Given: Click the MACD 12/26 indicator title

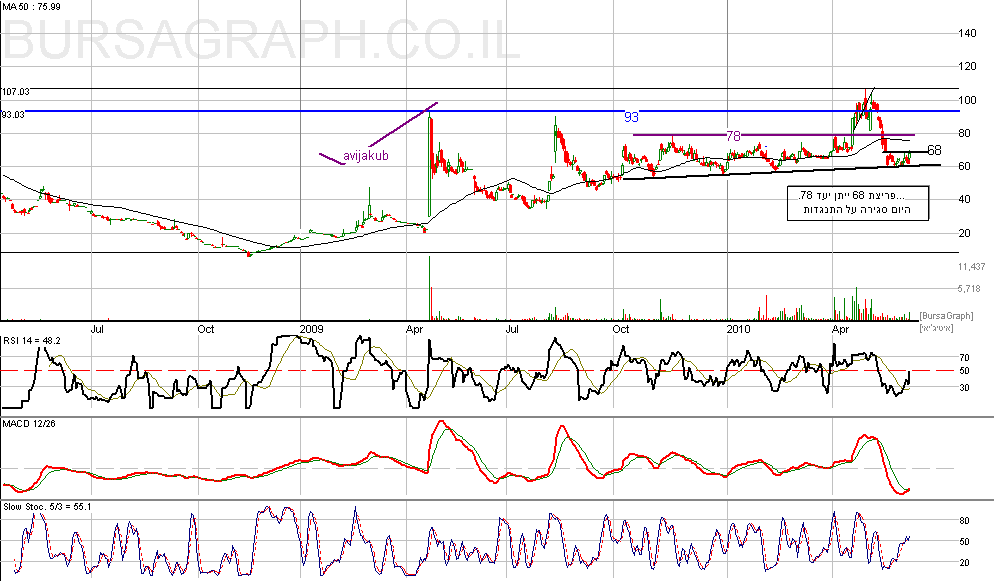Looking at the screenshot, I should 29,425.
